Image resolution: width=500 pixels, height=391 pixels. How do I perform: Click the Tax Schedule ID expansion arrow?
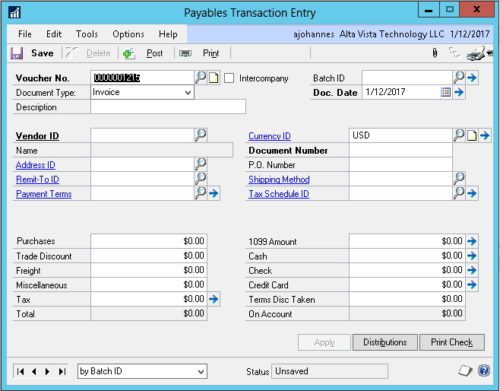click(x=472, y=193)
